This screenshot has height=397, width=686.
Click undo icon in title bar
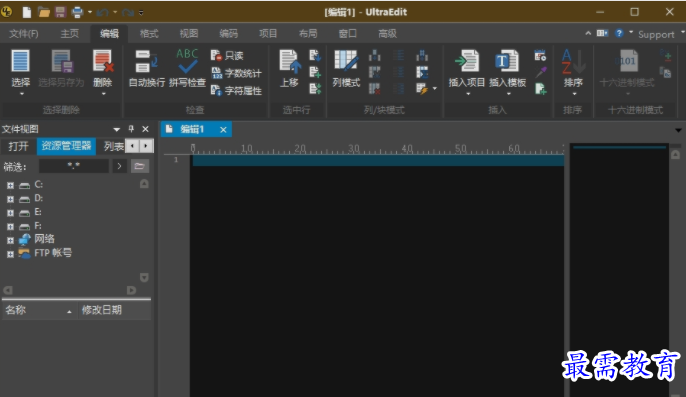103,13
